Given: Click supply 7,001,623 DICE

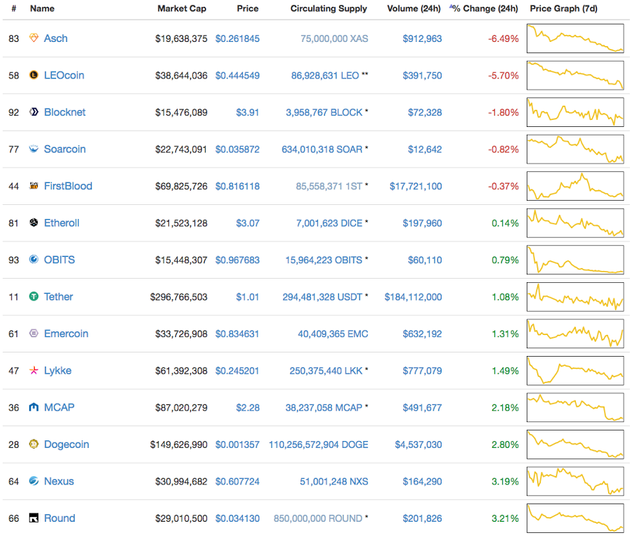Looking at the screenshot, I should click(x=329, y=223).
